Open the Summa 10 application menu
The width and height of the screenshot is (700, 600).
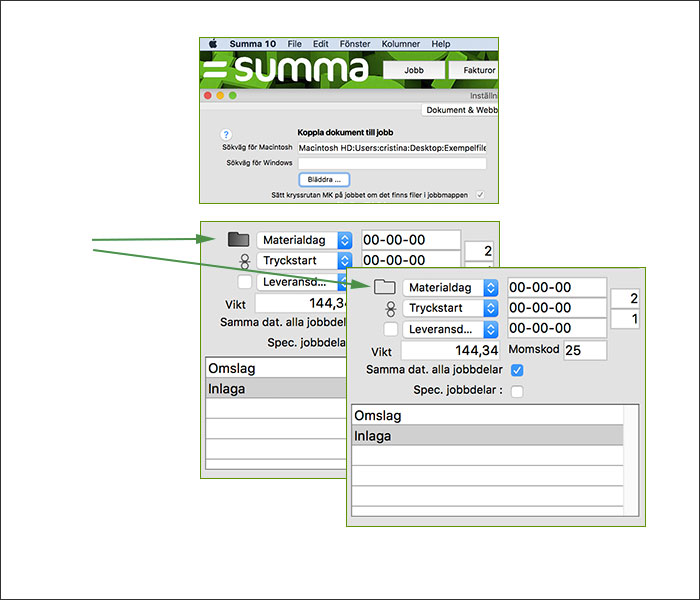252,44
